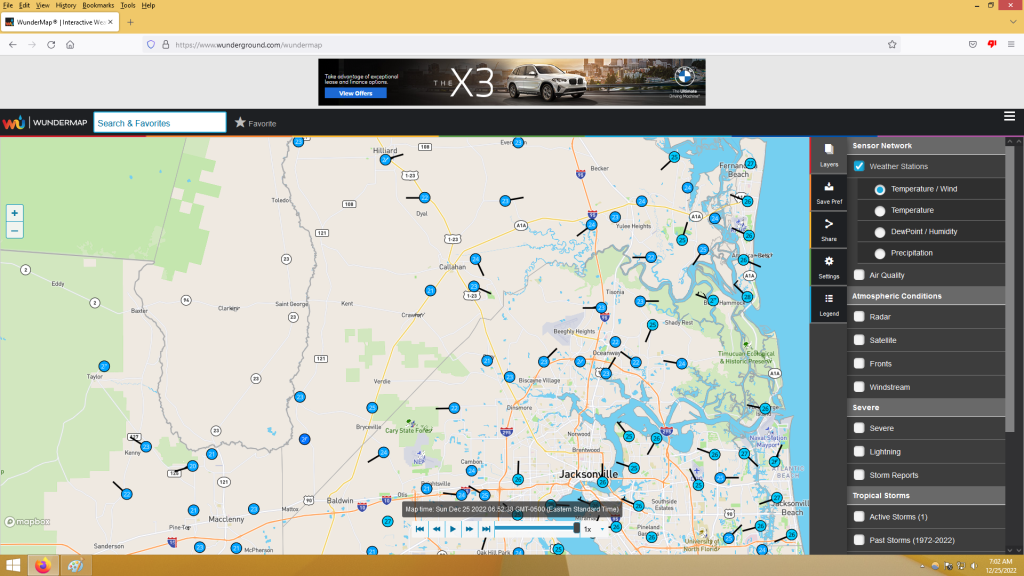Skip to the first animation frame

pos(420,529)
